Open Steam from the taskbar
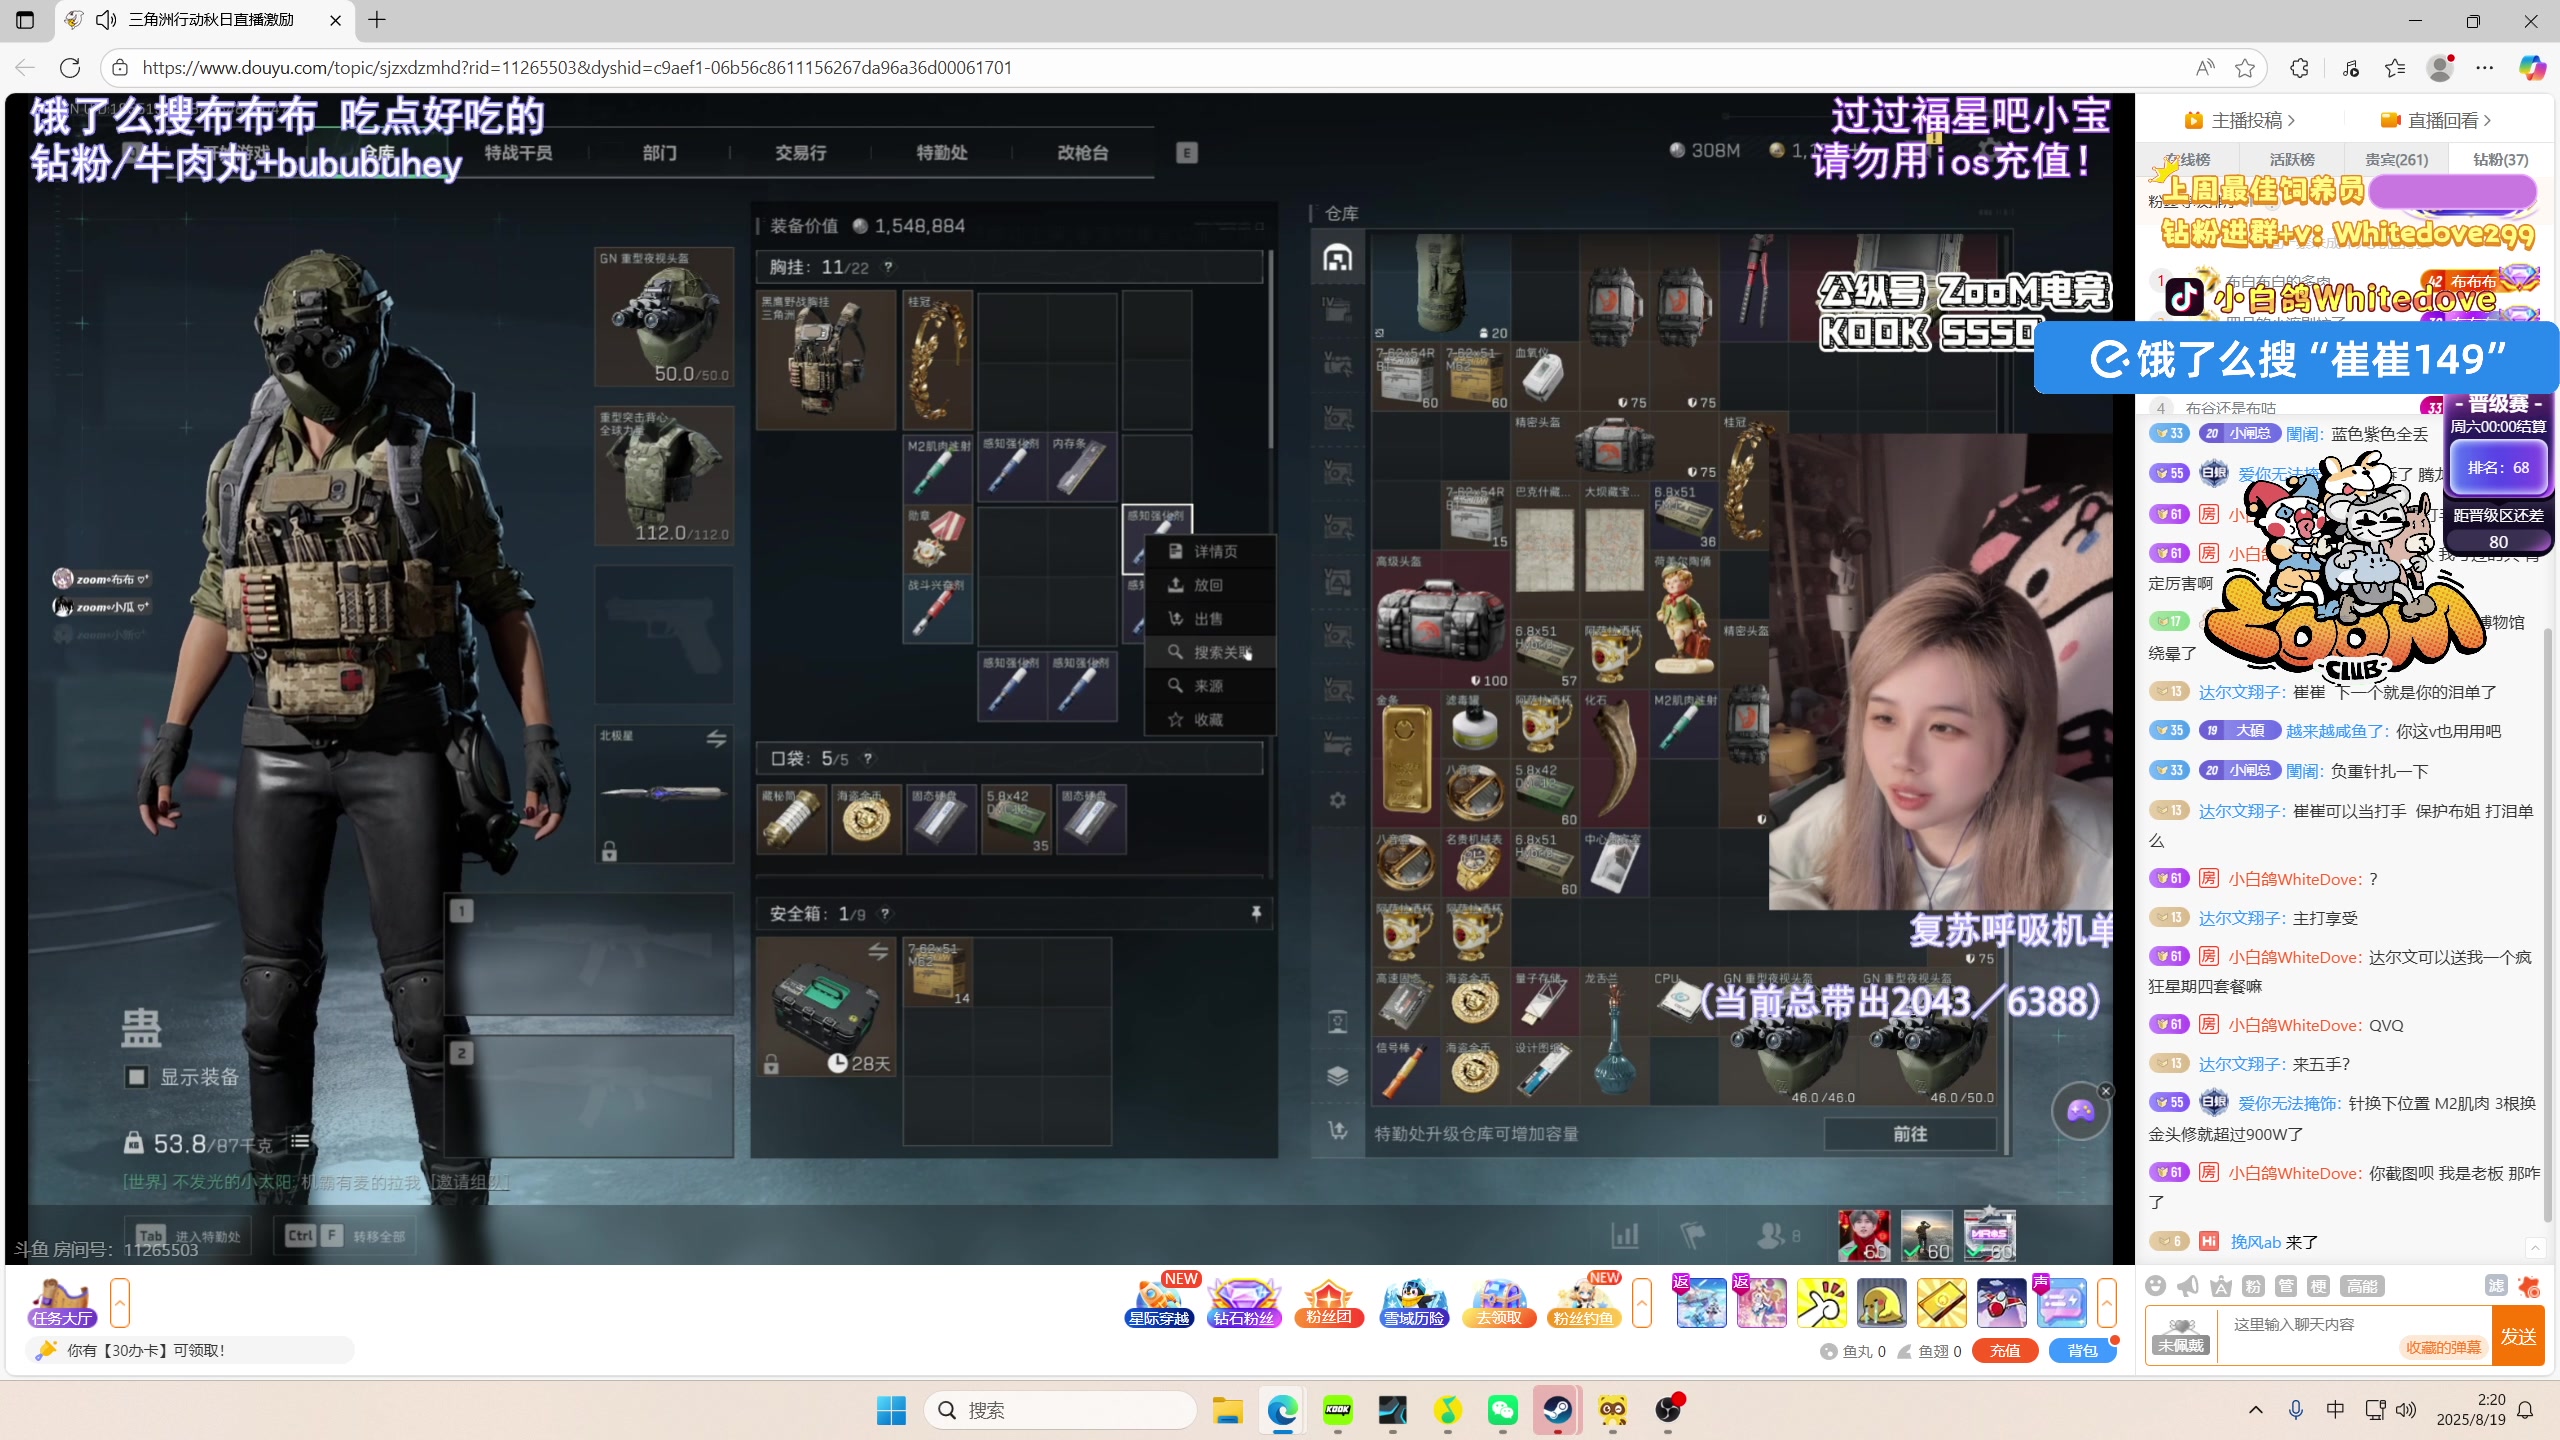This screenshot has width=2560, height=1440. click(1557, 1410)
